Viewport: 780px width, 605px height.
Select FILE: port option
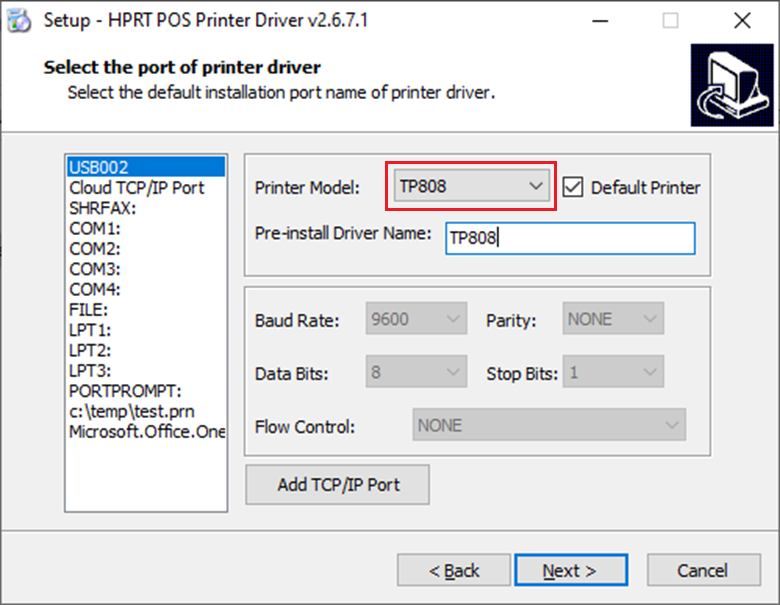click(x=88, y=310)
